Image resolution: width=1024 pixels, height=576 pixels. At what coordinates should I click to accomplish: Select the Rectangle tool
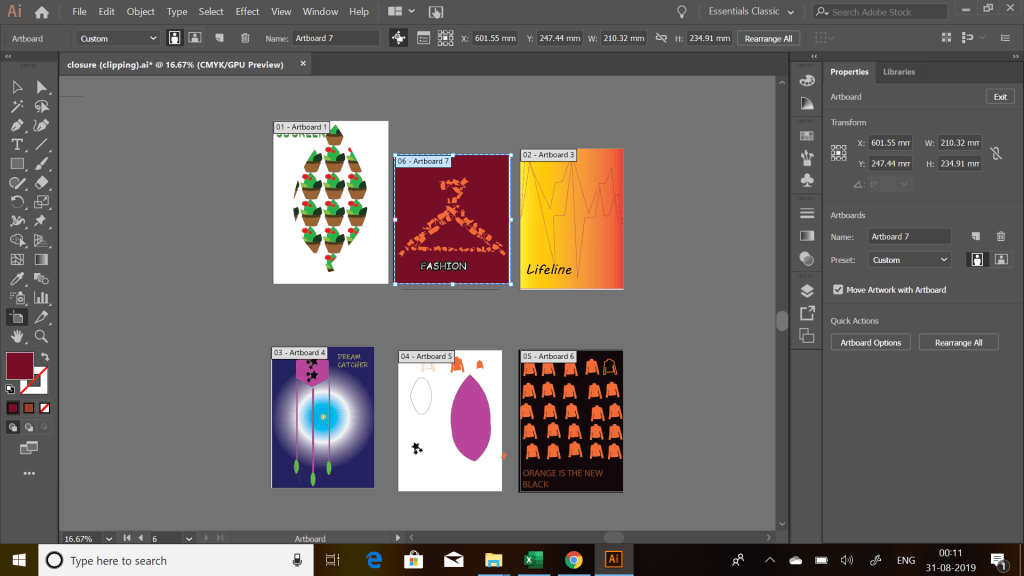(x=17, y=164)
